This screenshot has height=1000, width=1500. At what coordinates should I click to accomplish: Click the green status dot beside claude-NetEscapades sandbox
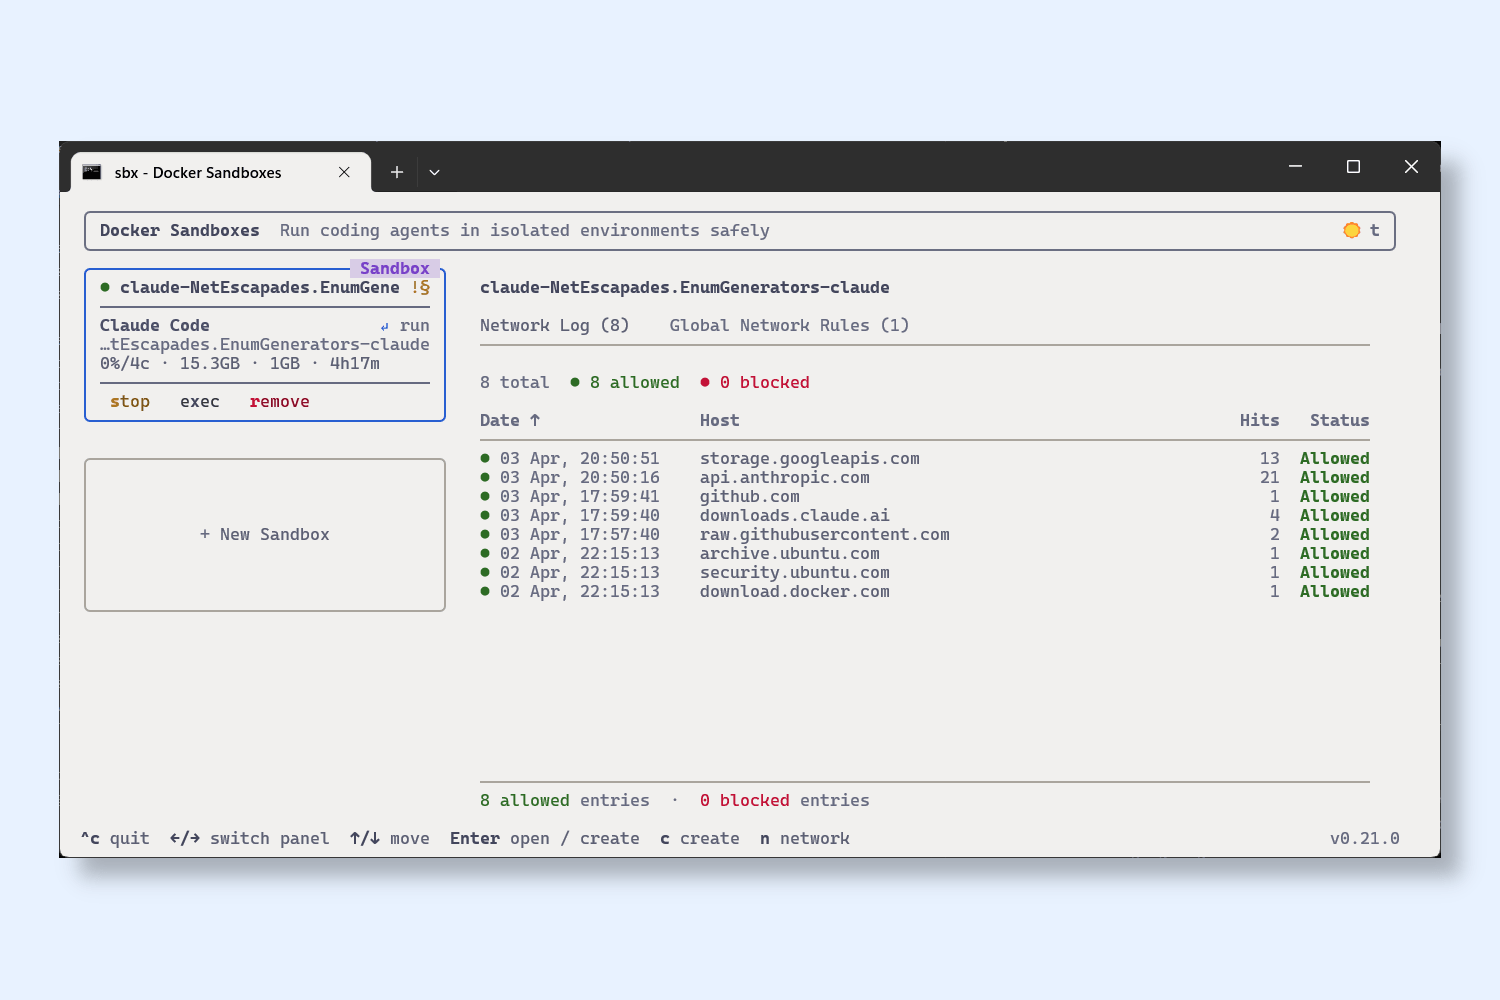pyautogui.click(x=105, y=288)
